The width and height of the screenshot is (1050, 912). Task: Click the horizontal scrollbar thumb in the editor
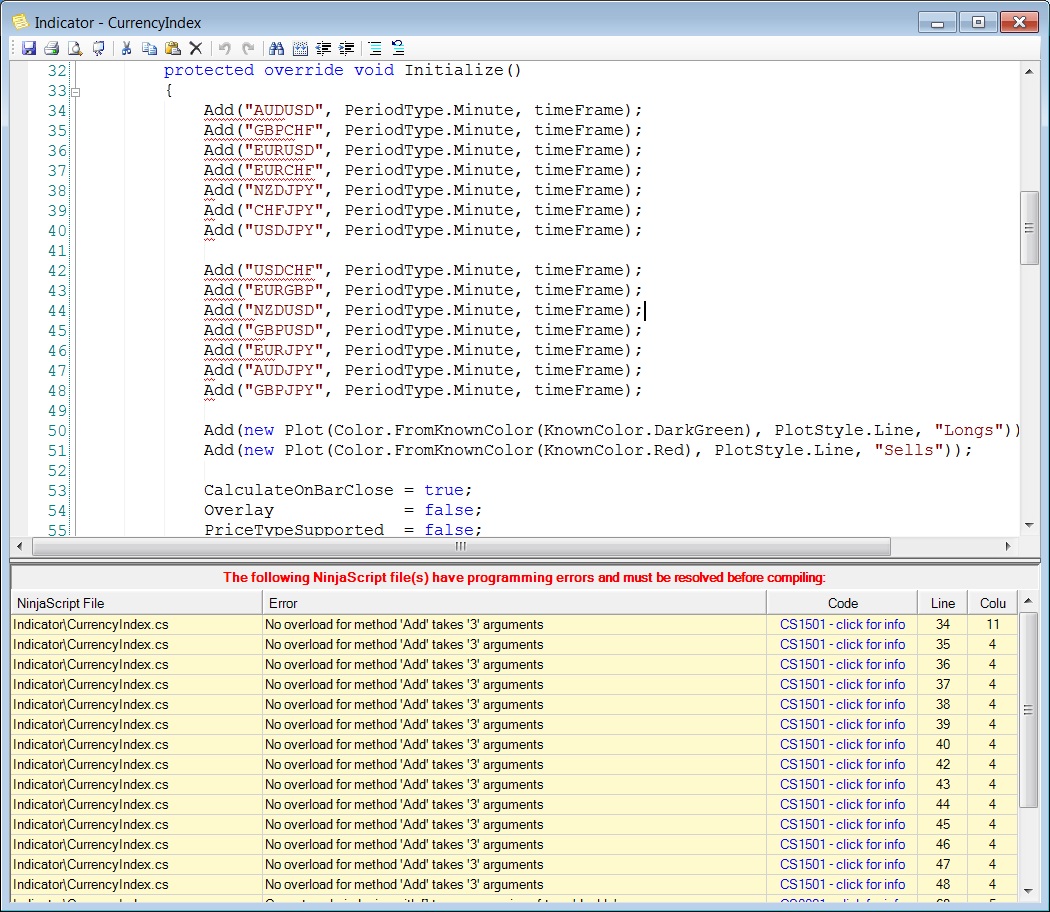pos(461,546)
